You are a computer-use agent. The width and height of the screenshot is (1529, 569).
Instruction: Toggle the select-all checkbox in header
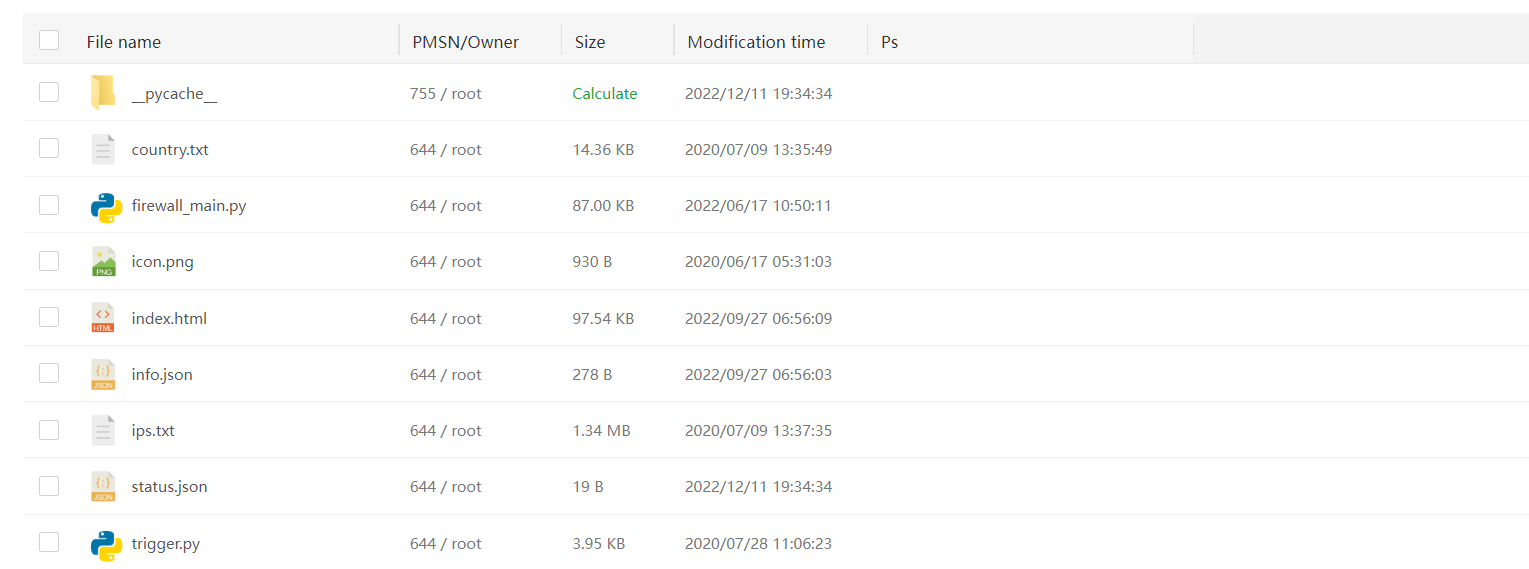tap(49, 41)
